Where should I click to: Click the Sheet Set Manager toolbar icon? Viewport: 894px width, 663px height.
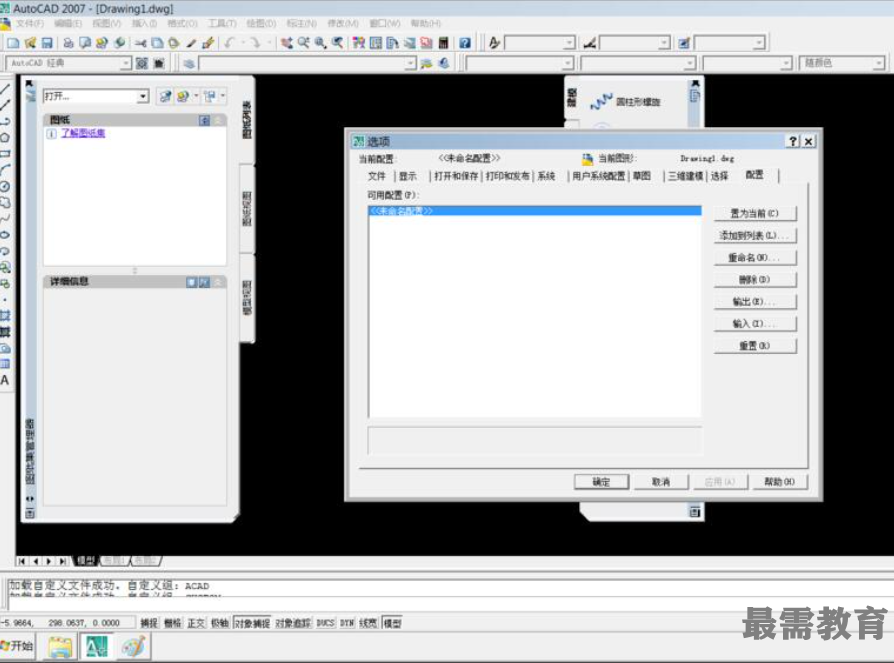click(x=409, y=43)
